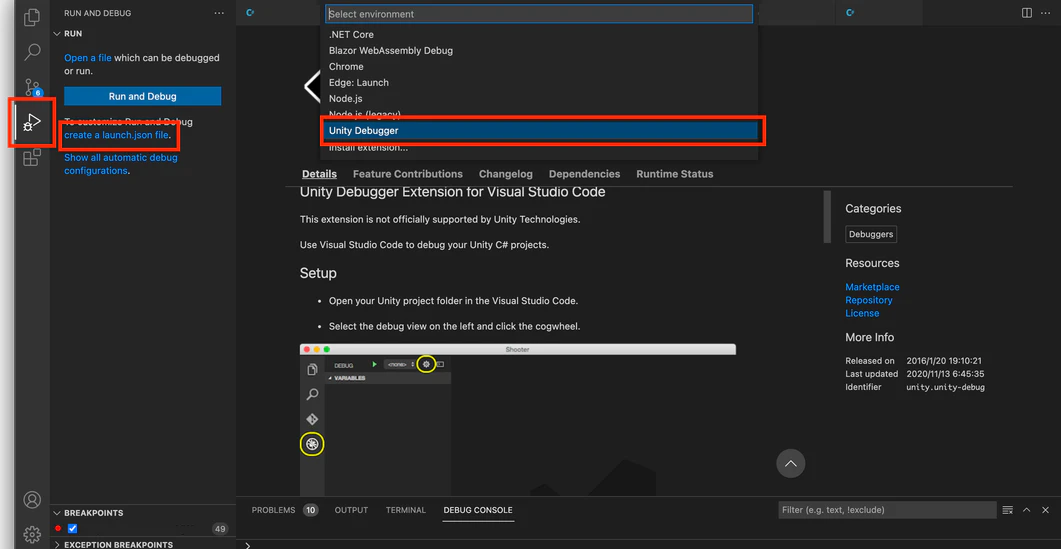Focus the Select environment input box

[539, 14]
